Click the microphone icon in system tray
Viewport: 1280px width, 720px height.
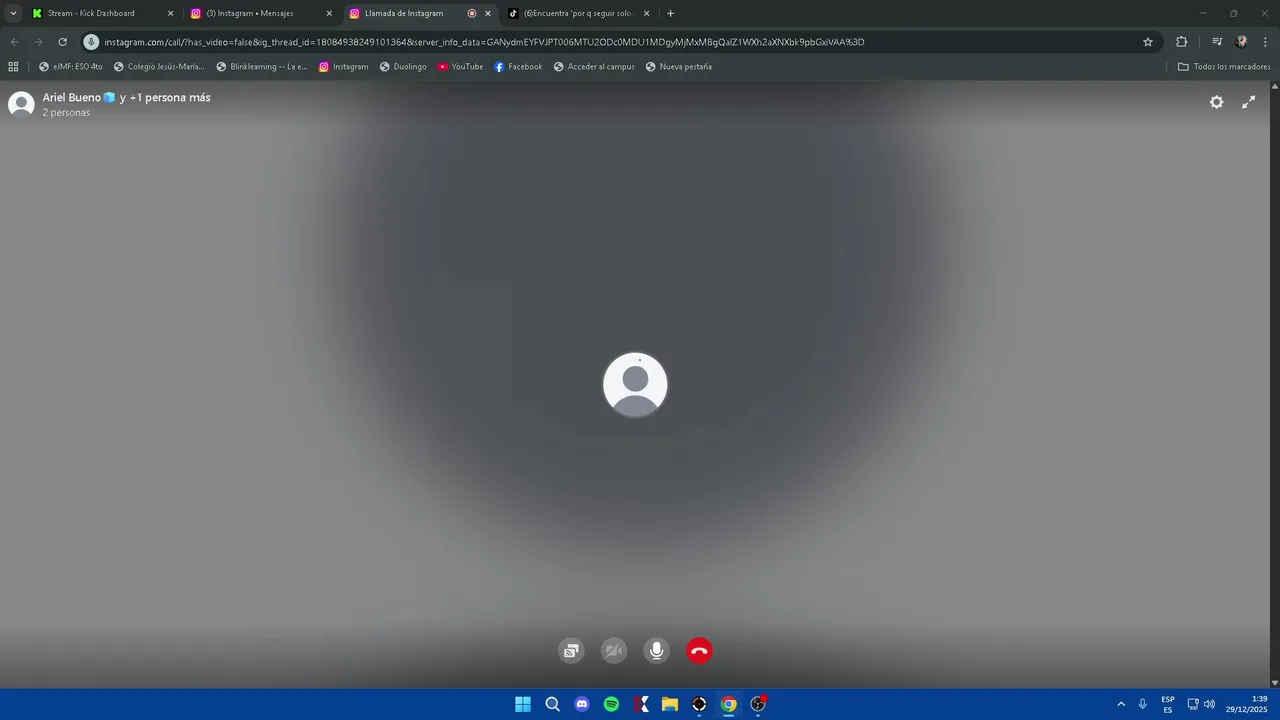pos(1142,704)
